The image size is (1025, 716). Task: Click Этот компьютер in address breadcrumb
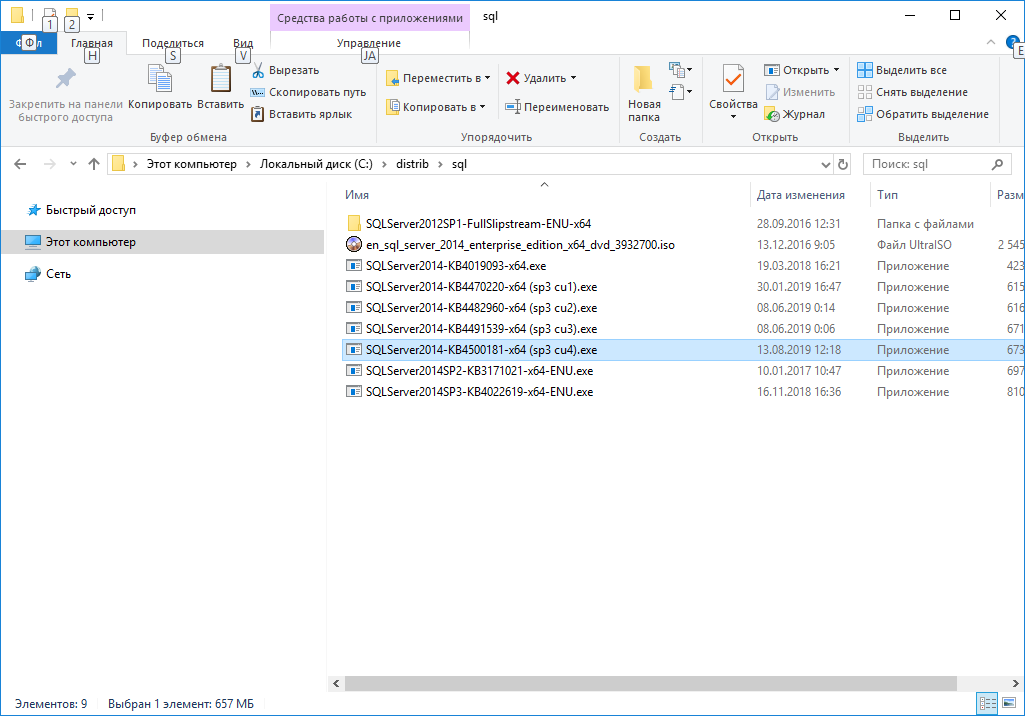point(192,164)
